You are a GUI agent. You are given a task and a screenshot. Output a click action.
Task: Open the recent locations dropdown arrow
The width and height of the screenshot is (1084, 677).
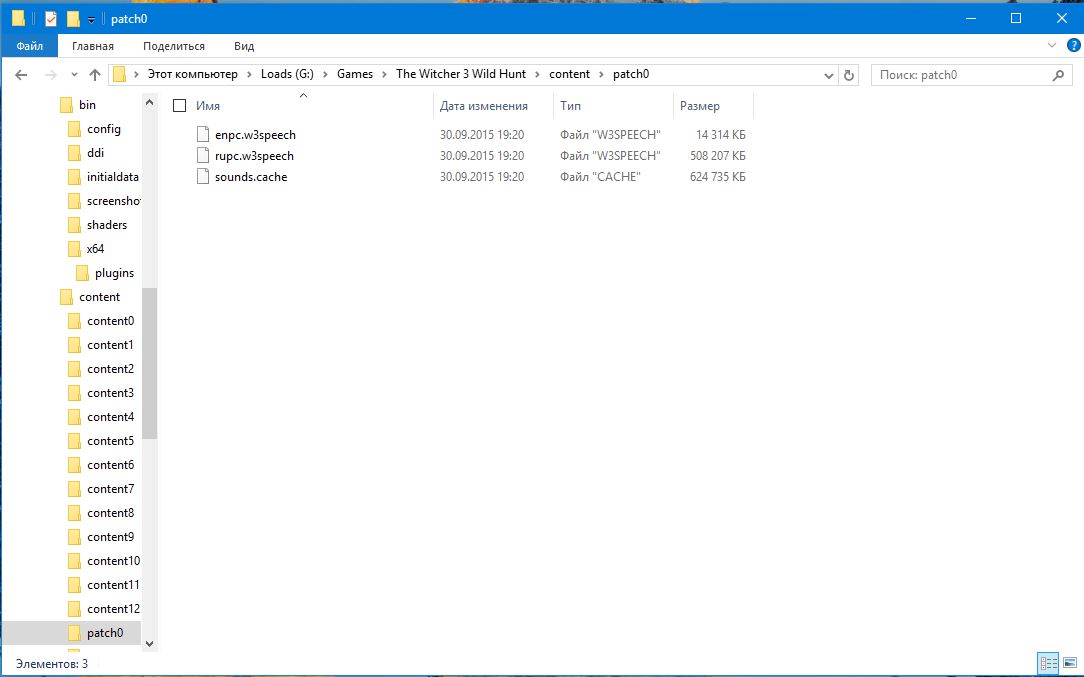tap(74, 75)
